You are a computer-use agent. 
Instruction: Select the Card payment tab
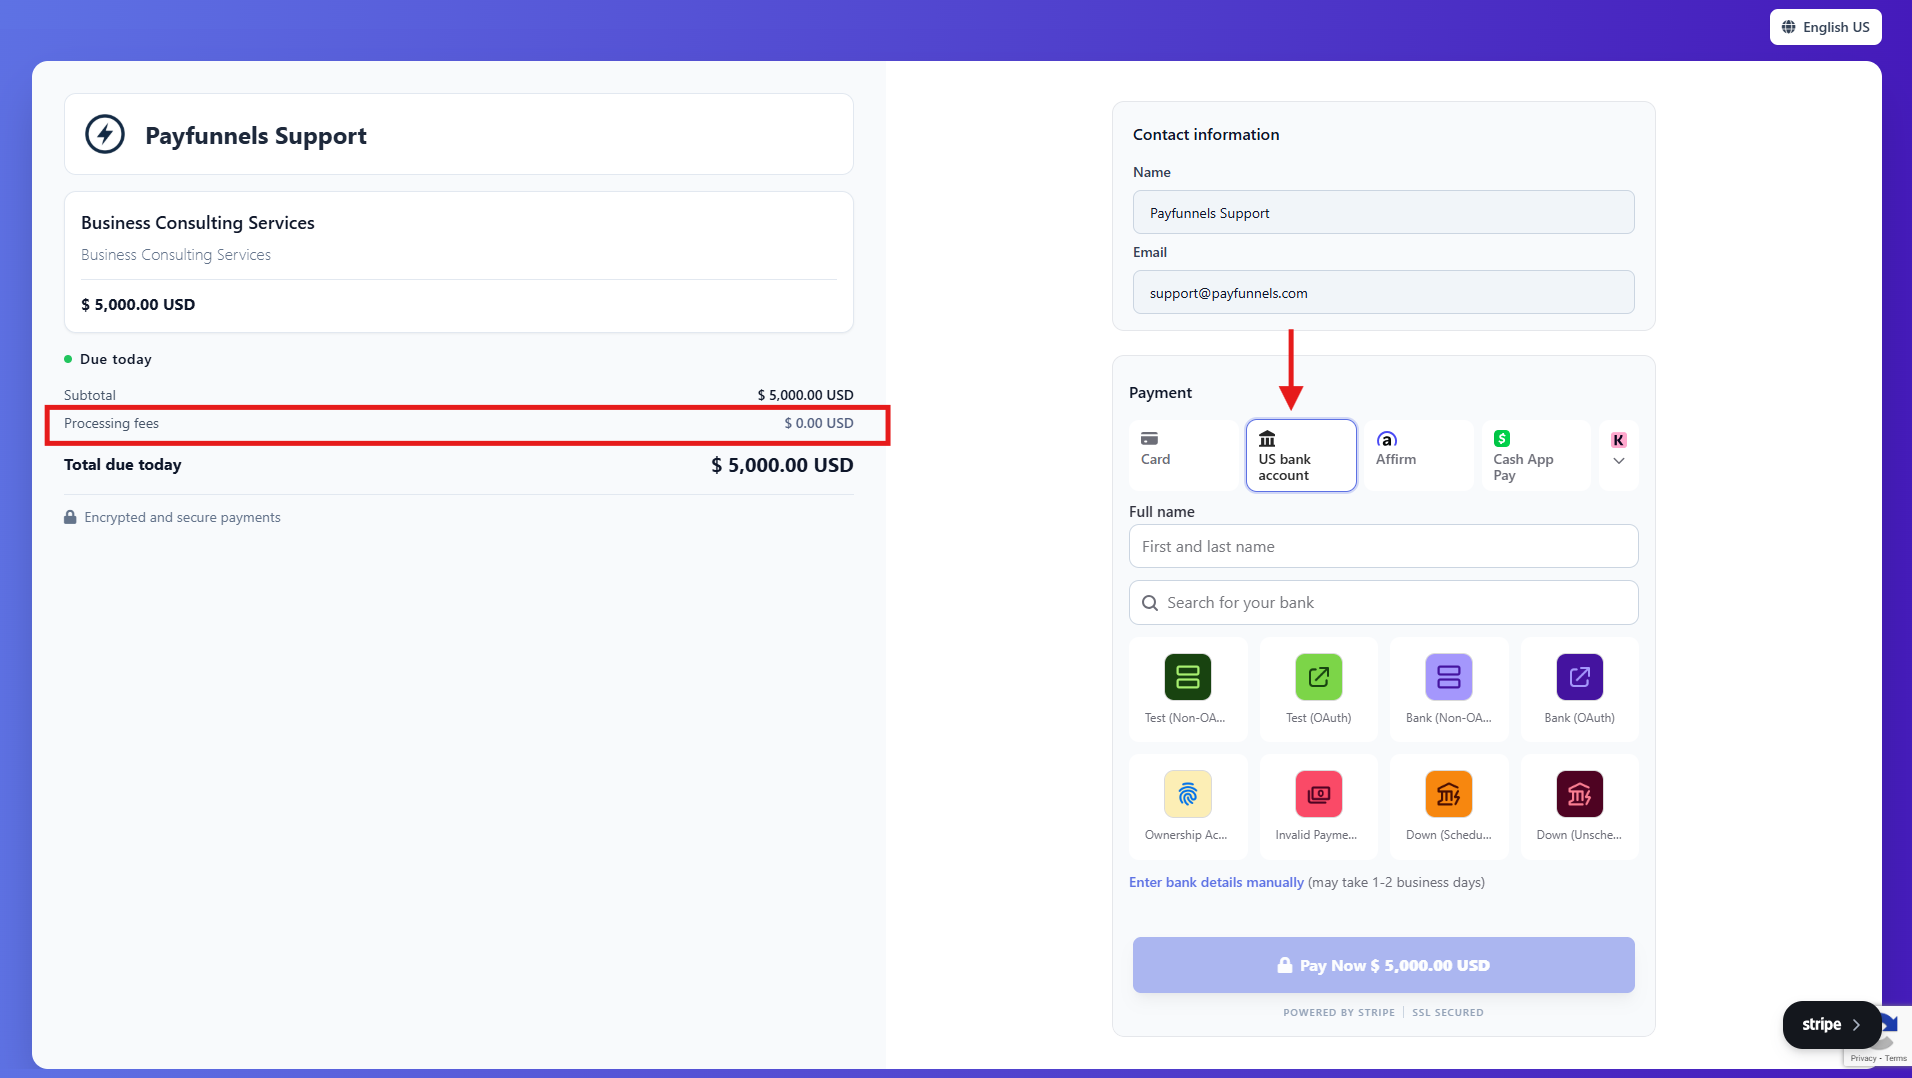click(1186, 455)
